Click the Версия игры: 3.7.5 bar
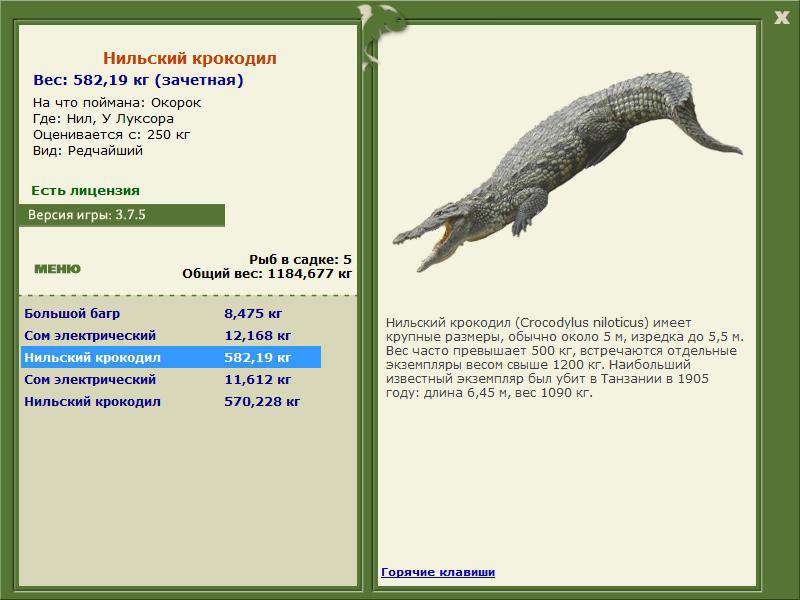Image resolution: width=800 pixels, height=600 pixels. pyautogui.click(x=122, y=215)
